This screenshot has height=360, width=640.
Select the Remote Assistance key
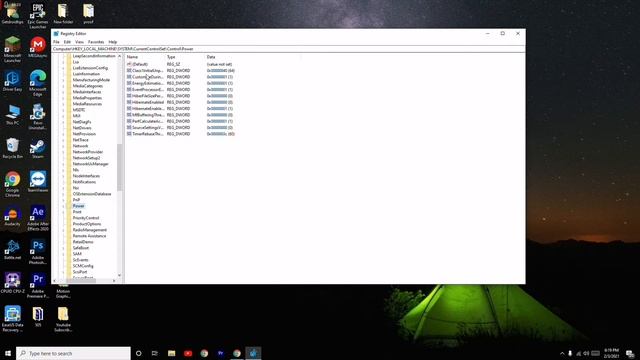(89, 236)
